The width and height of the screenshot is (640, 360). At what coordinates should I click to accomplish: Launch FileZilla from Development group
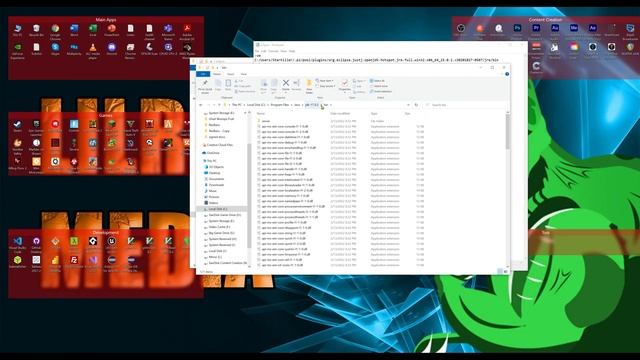click(74, 262)
